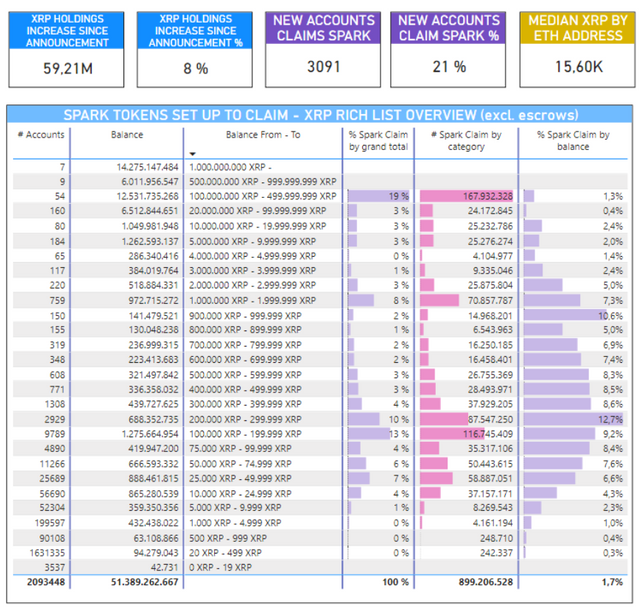The width and height of the screenshot is (640, 609).
Task: Select '0 XRP - 19 XRP' range
Action: click(220, 568)
